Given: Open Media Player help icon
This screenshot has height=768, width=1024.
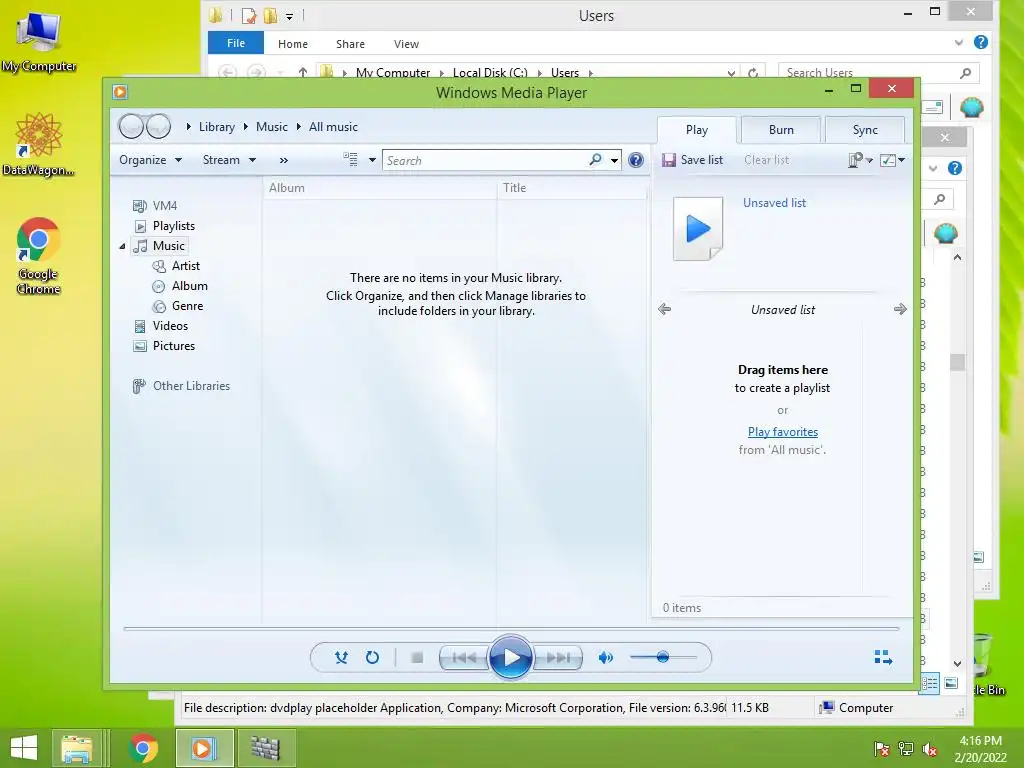Looking at the screenshot, I should (x=635, y=160).
